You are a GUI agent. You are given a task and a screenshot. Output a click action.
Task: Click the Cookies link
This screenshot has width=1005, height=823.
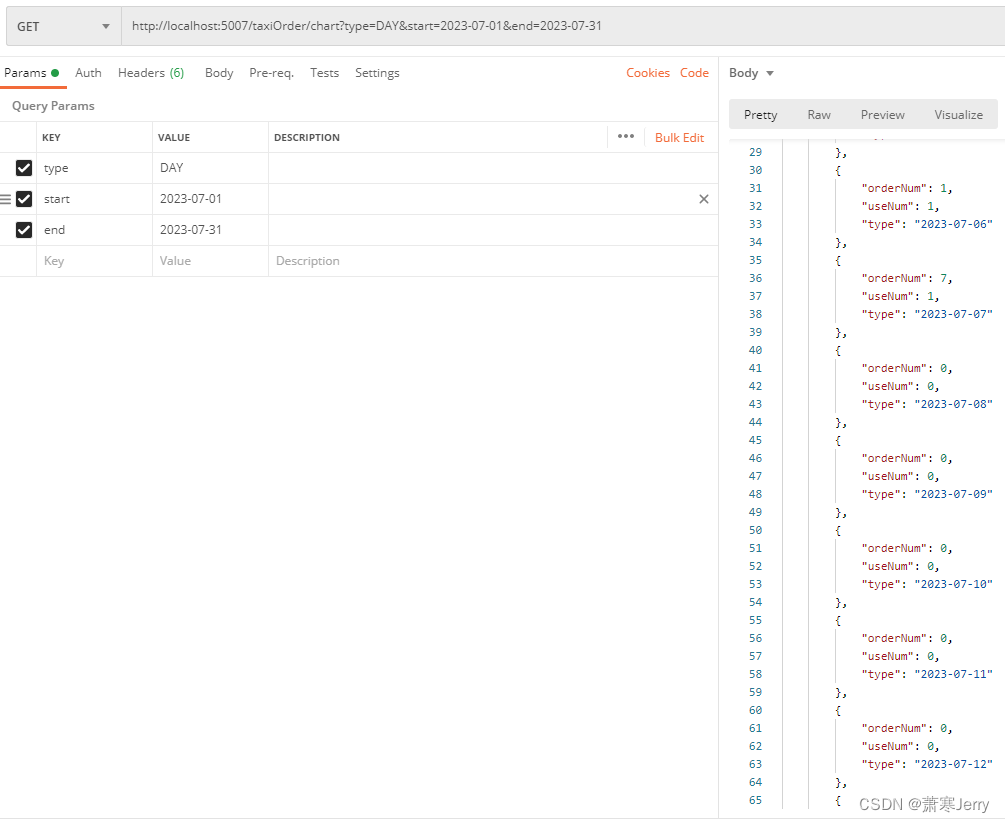point(648,73)
